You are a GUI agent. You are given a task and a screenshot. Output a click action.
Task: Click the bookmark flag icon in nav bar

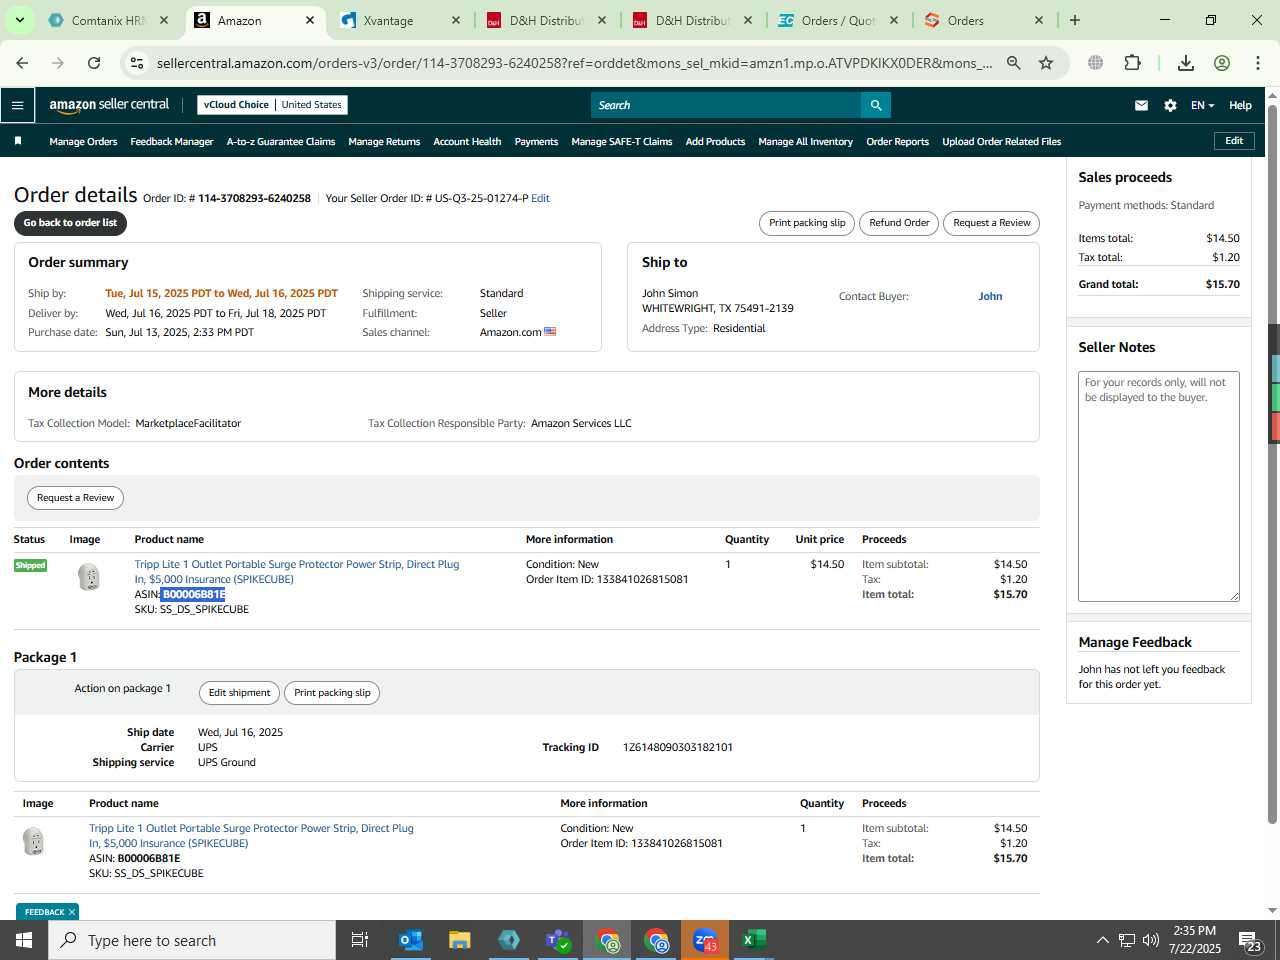18,141
